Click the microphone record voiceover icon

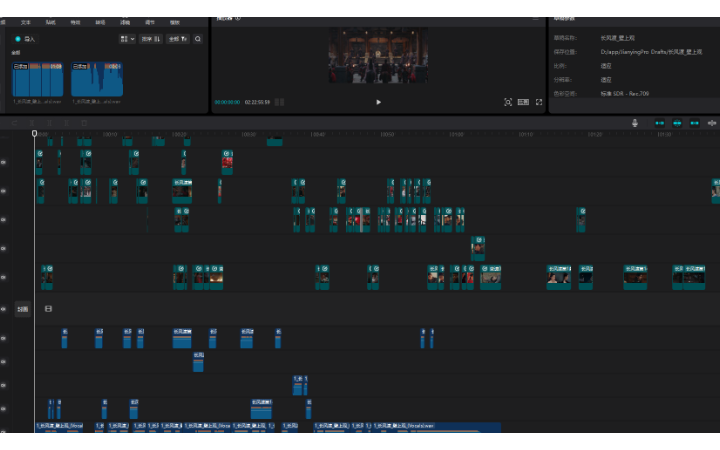pos(634,123)
